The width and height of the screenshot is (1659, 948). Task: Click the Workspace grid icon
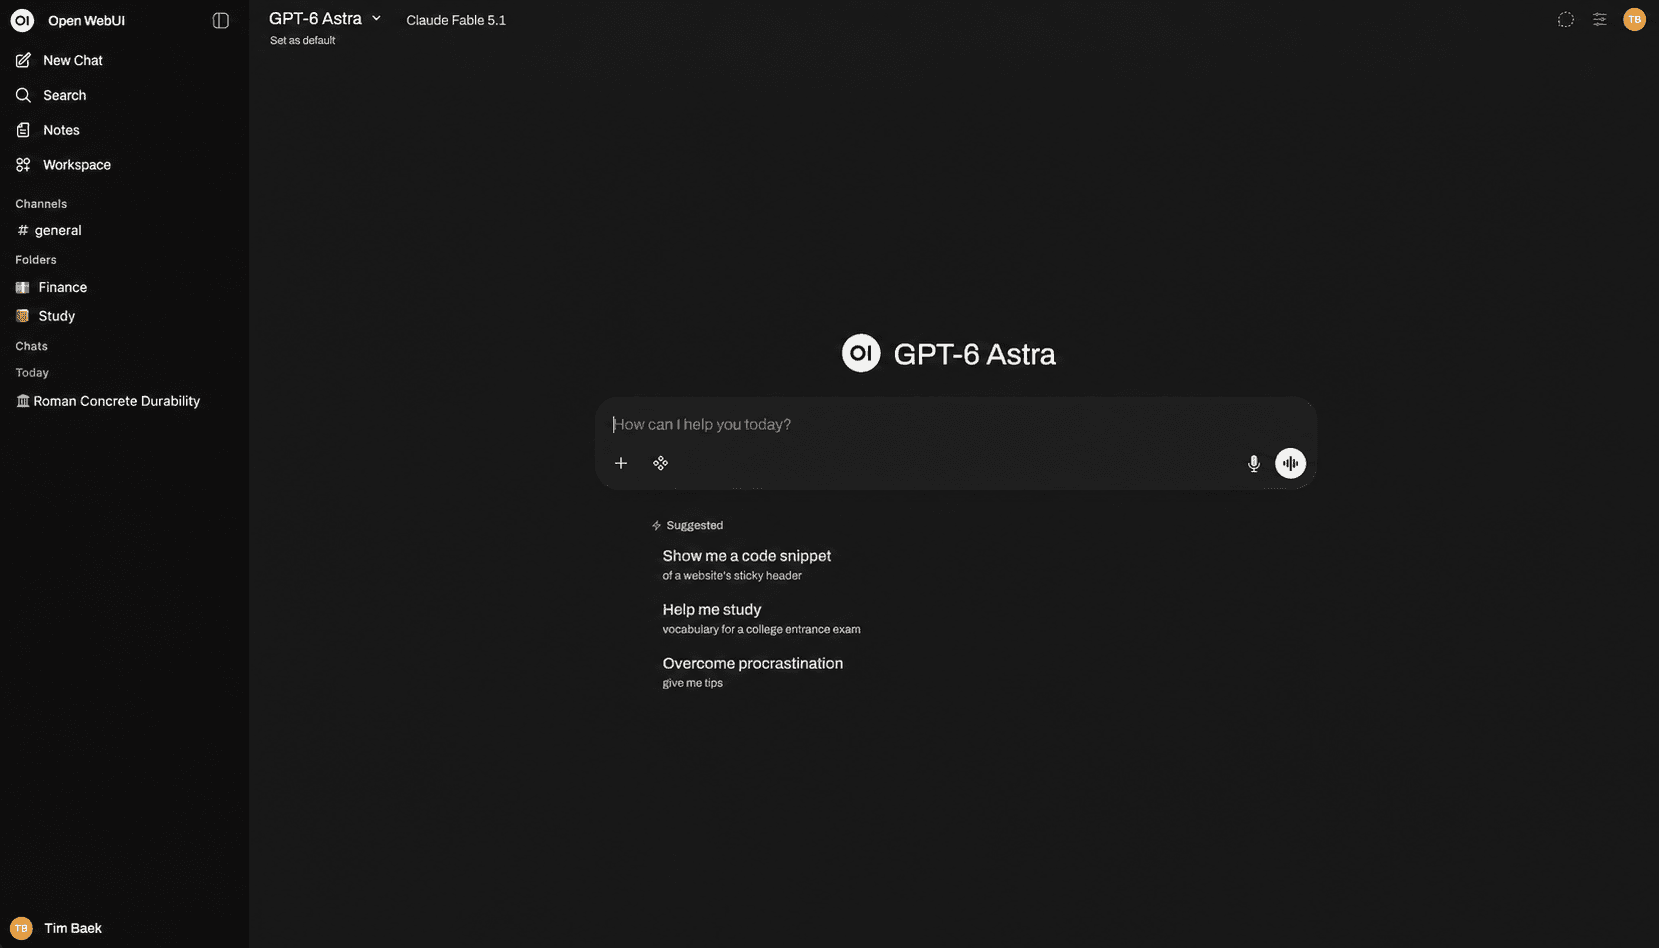point(23,165)
